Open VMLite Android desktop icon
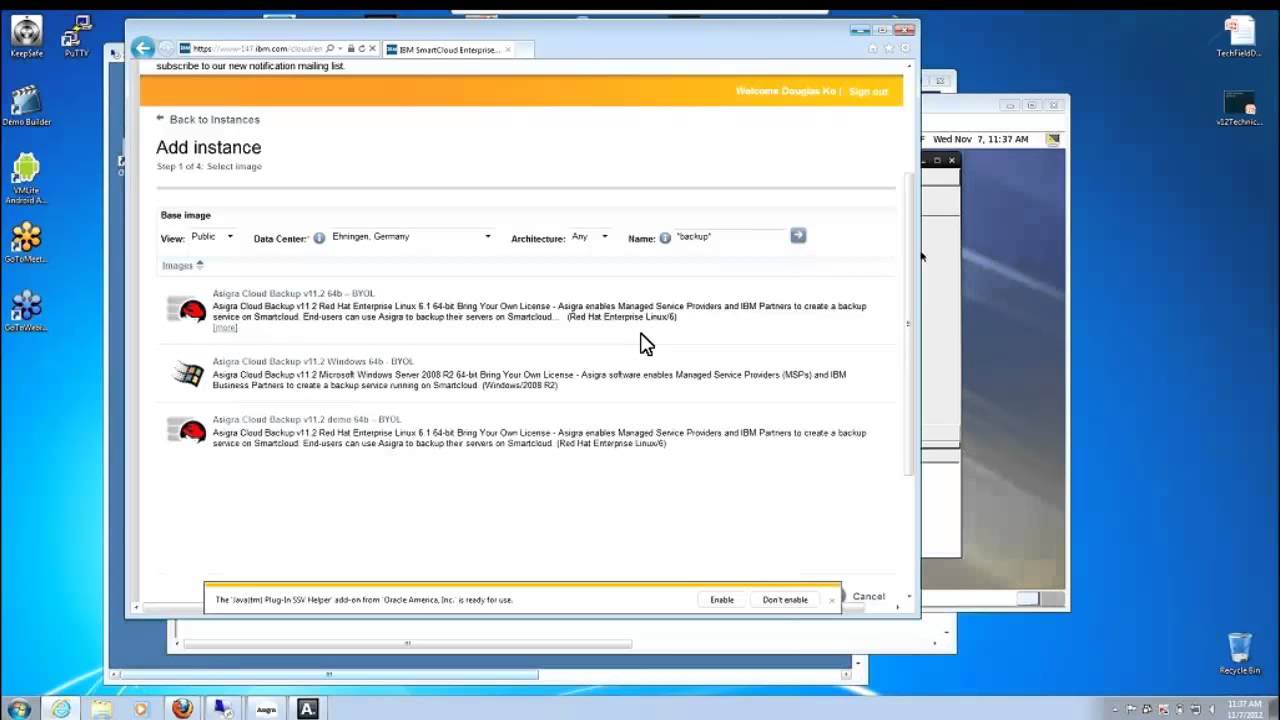The image size is (1280, 720). point(26,178)
